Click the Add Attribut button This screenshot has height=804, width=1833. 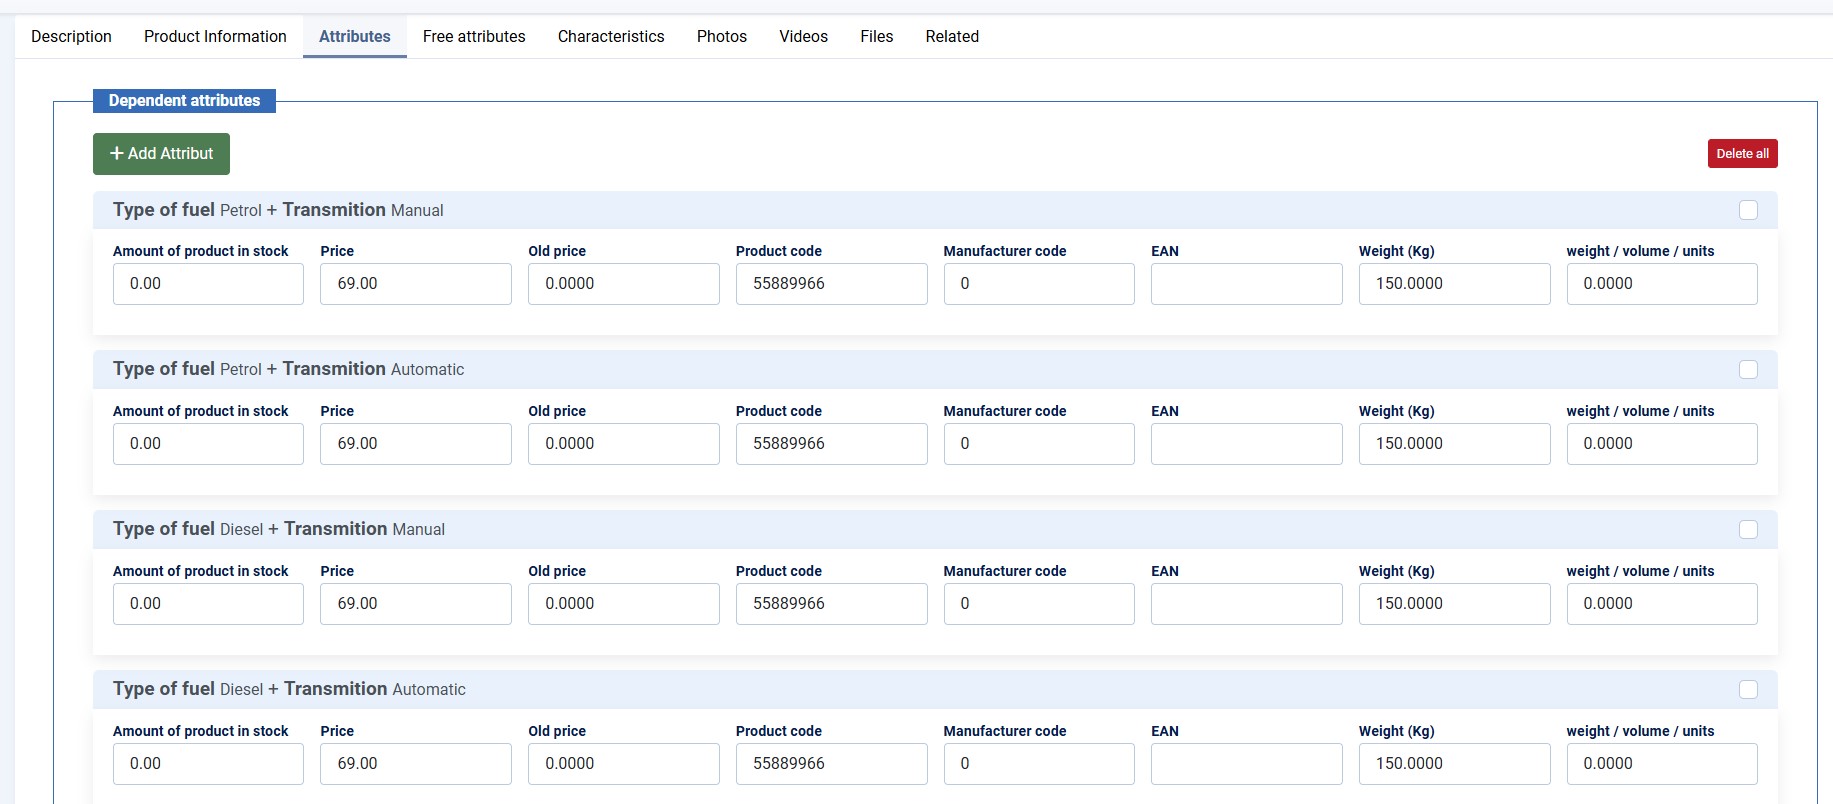tap(161, 154)
